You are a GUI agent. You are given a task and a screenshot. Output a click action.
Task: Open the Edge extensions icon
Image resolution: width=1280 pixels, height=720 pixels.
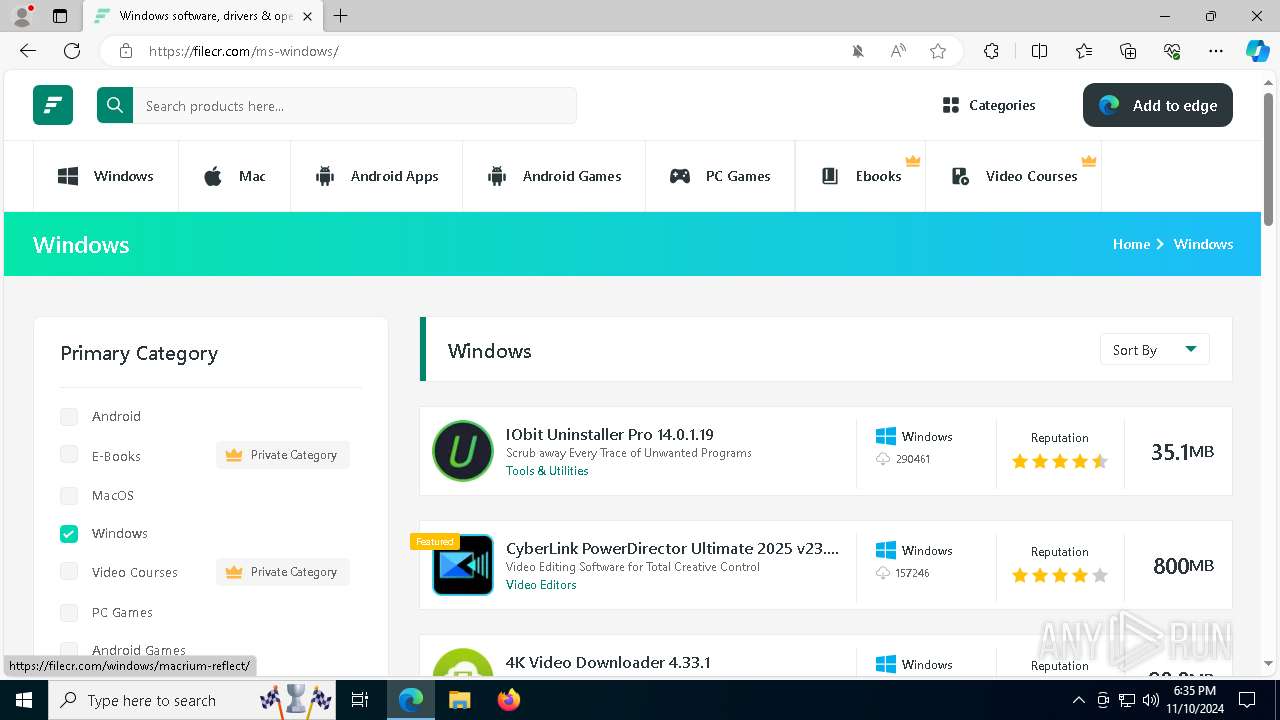coord(991,51)
